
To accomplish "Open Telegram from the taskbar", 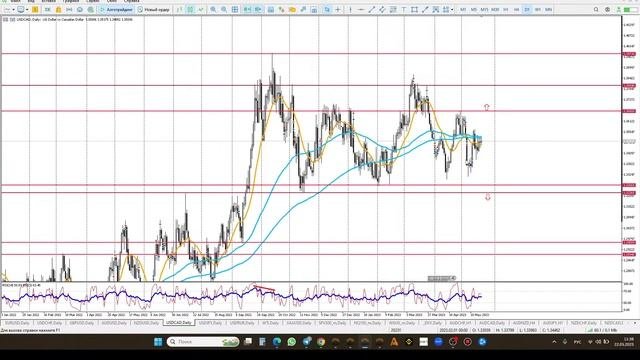I will point(307,342).
